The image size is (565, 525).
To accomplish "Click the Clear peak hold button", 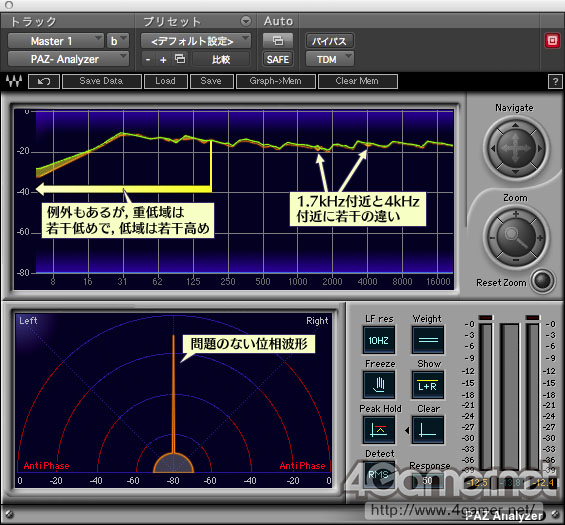I will coord(428,430).
